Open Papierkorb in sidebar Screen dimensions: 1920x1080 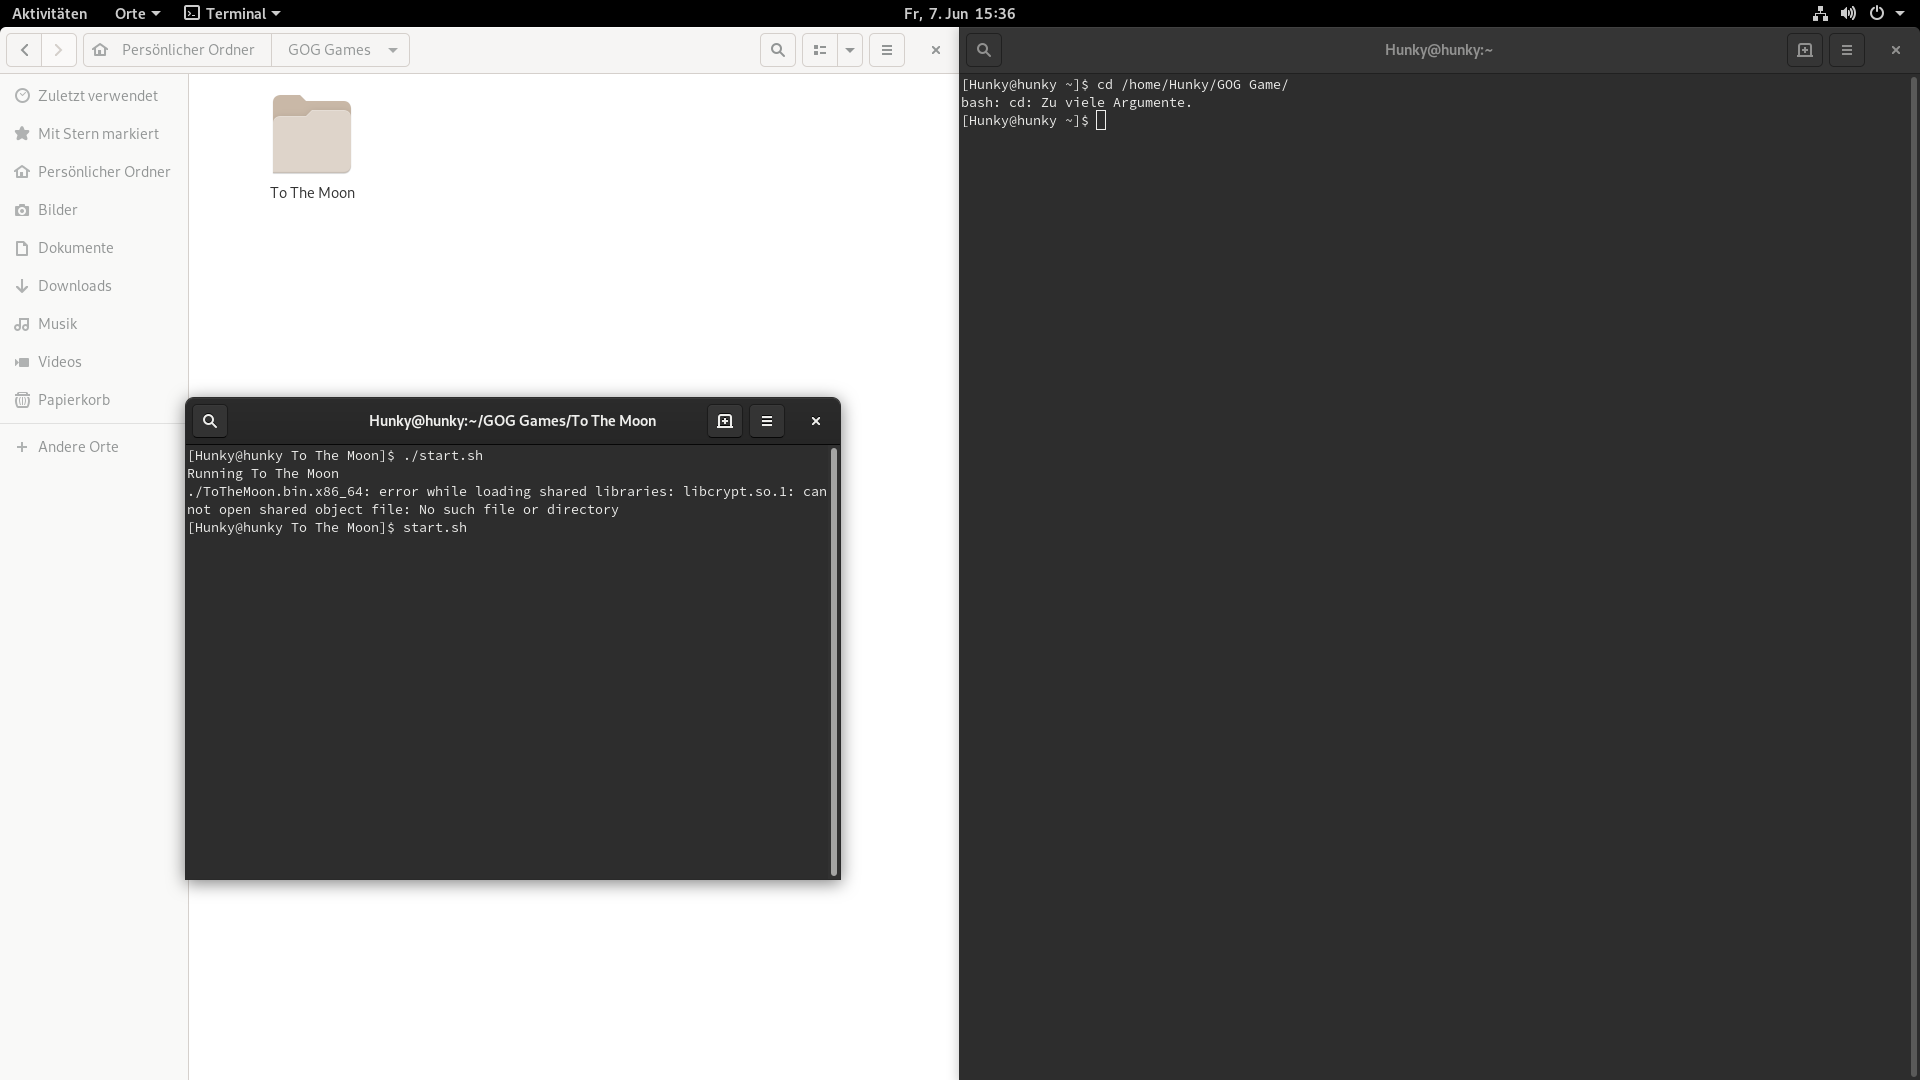pyautogui.click(x=74, y=400)
